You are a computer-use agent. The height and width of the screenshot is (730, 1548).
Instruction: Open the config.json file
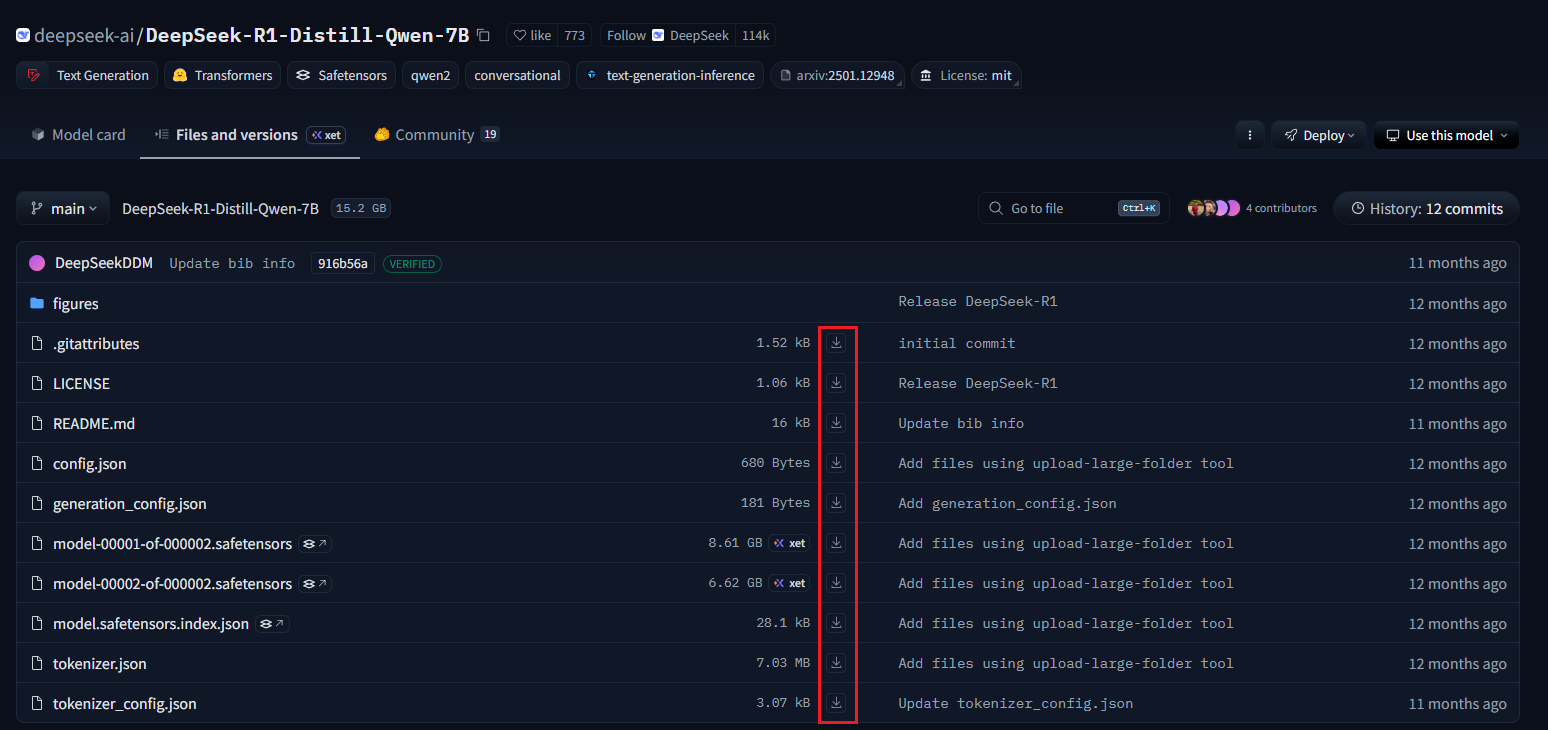point(90,463)
